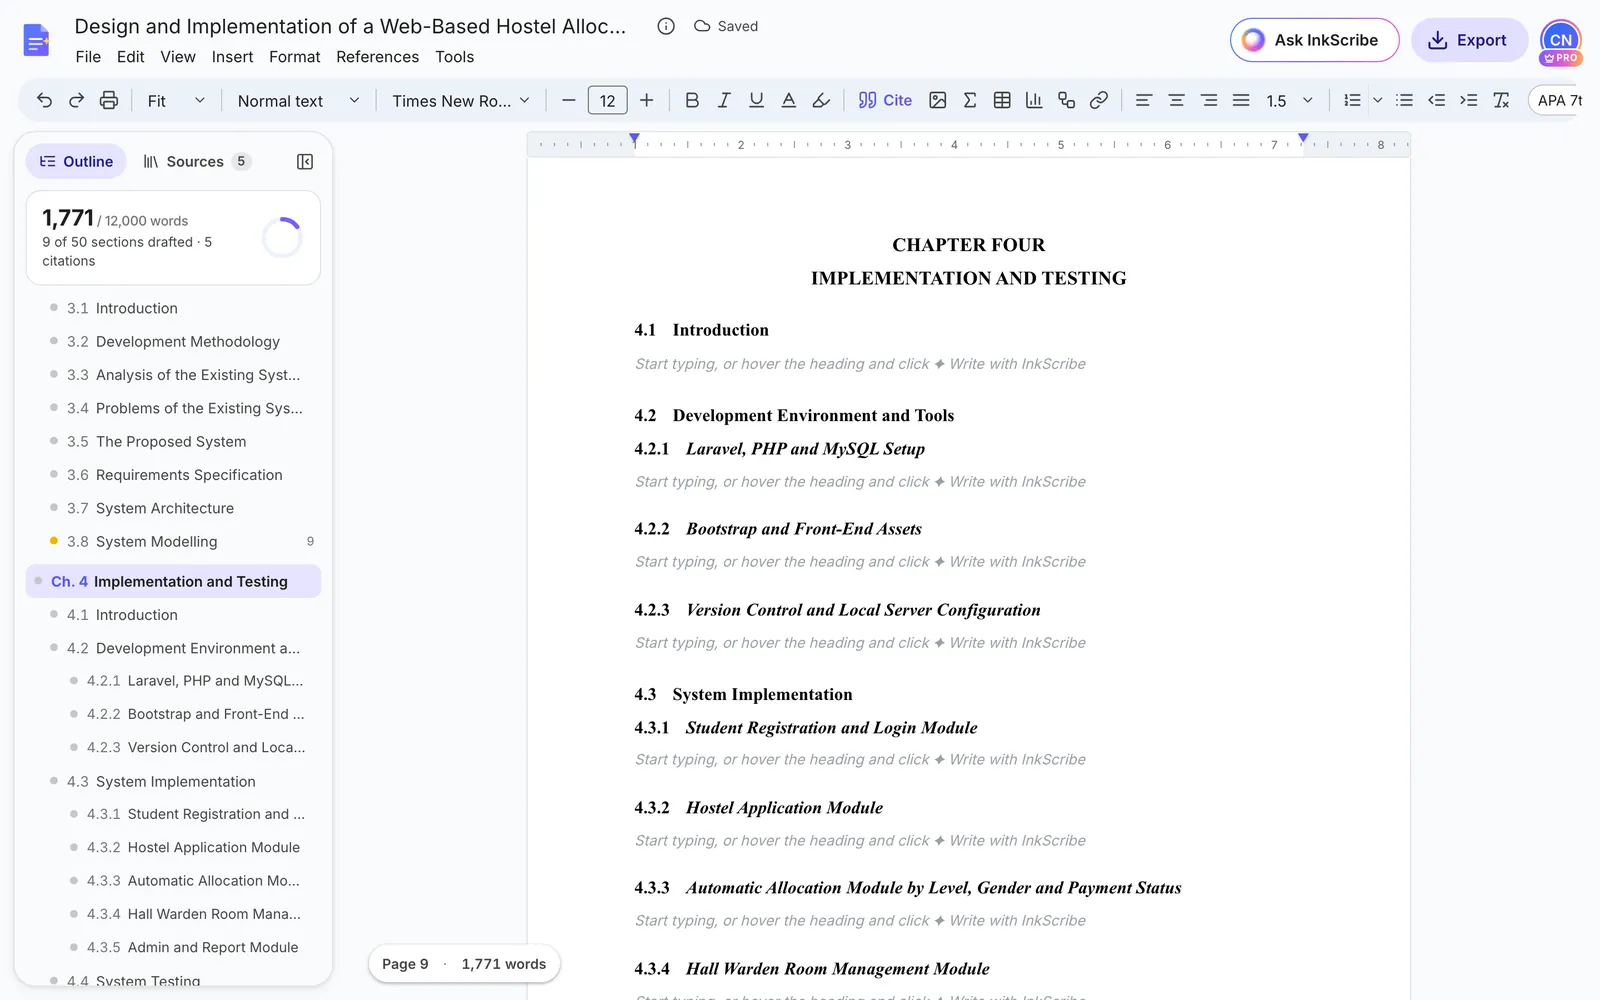The image size is (1600, 1000).
Task: Print the document
Action: (x=109, y=100)
